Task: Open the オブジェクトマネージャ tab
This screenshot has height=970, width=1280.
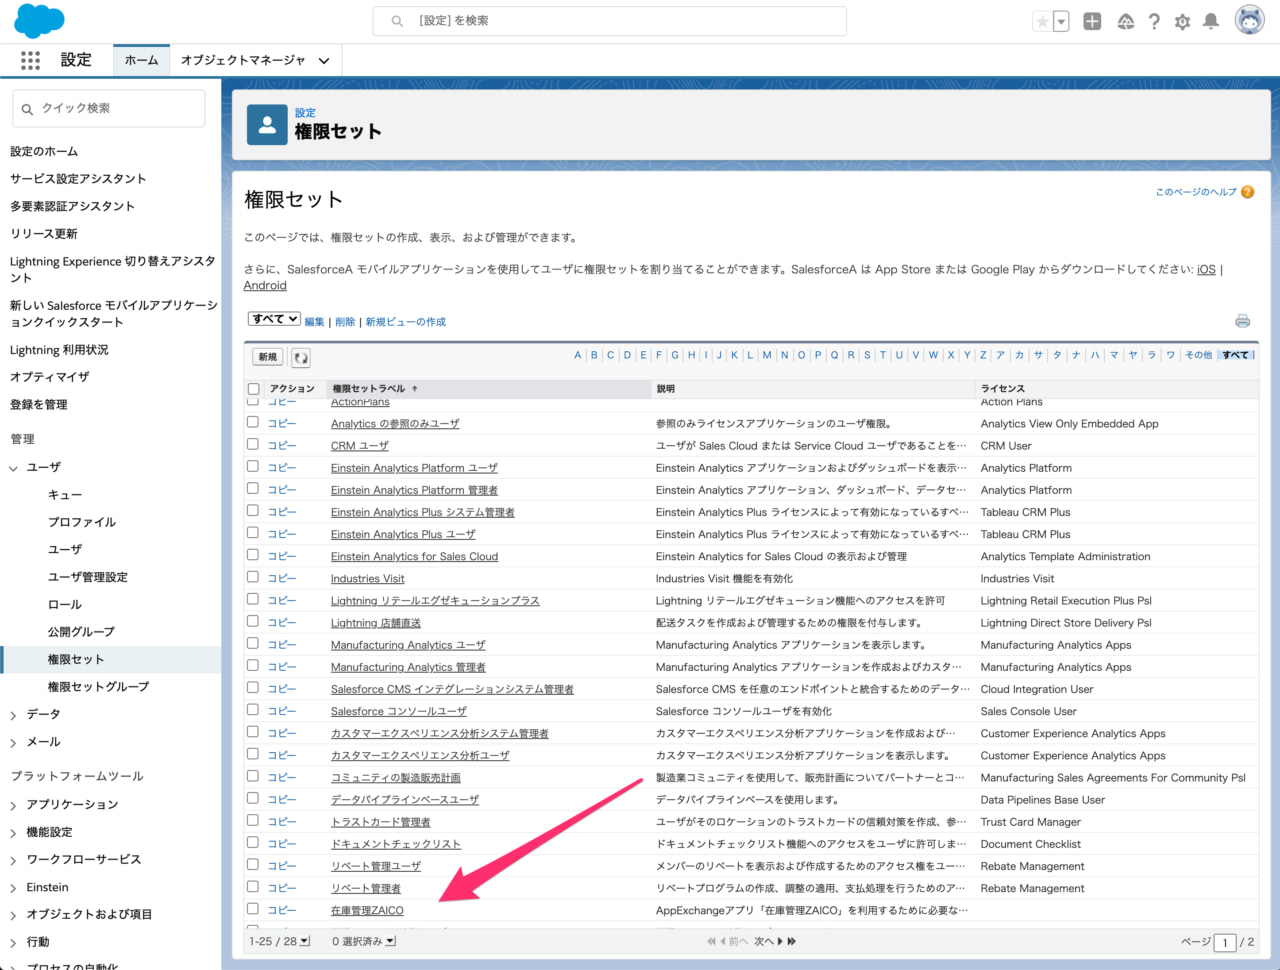Action: (243, 60)
